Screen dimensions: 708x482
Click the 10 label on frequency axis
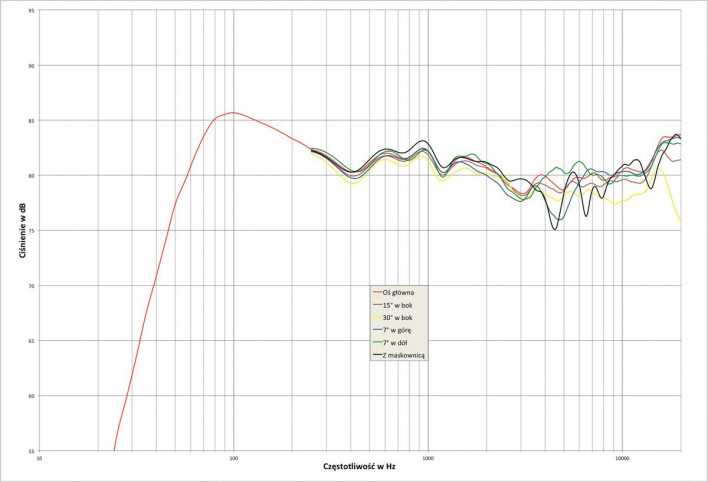(39, 460)
